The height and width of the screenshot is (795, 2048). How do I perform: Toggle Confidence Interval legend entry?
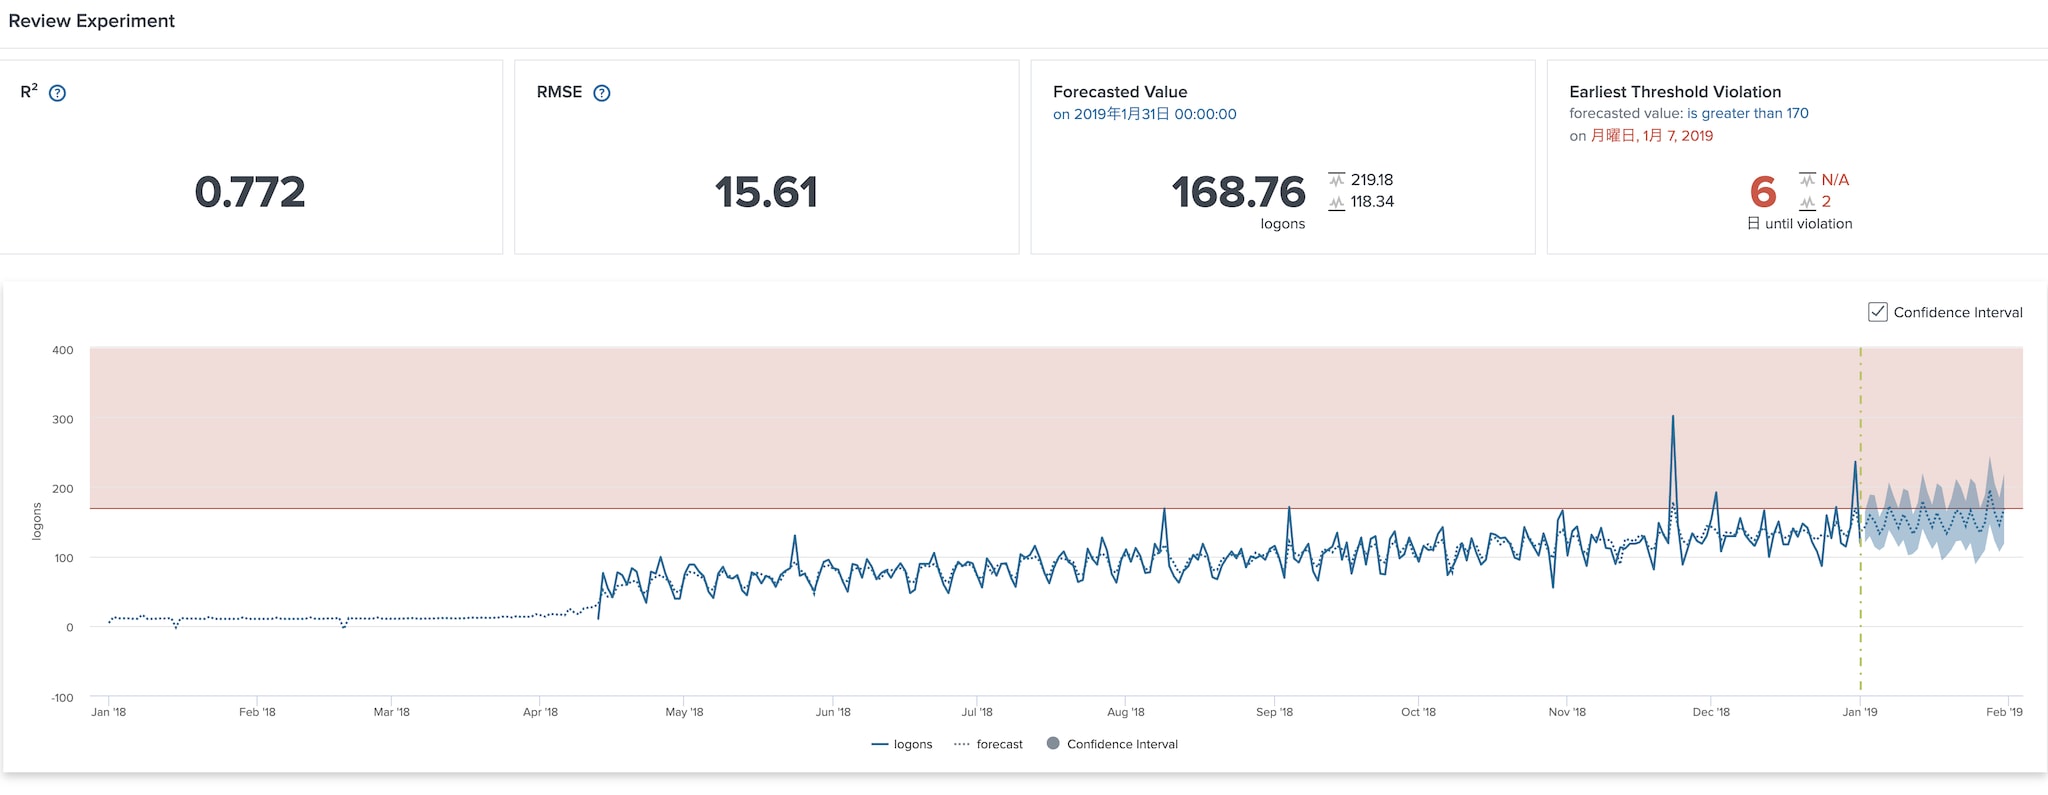(1112, 744)
